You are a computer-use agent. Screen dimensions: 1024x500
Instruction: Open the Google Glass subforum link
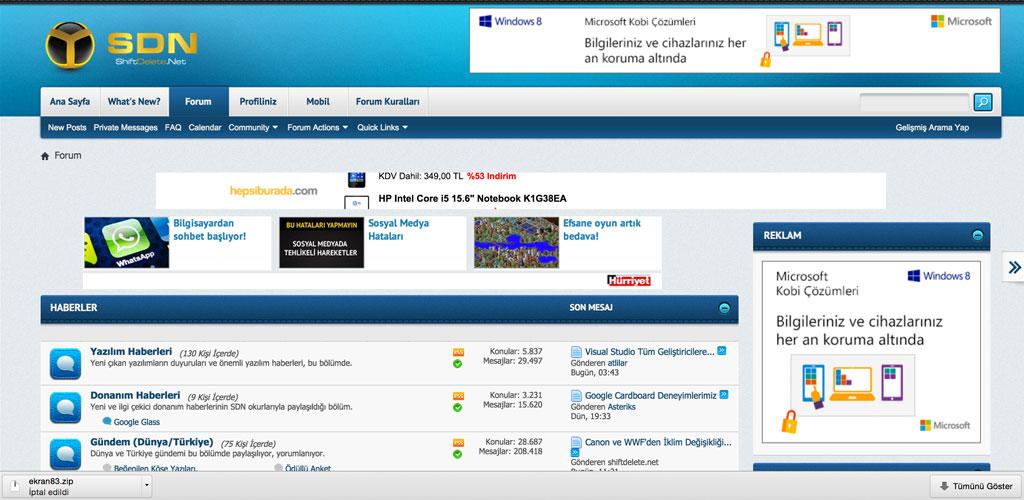[136, 422]
